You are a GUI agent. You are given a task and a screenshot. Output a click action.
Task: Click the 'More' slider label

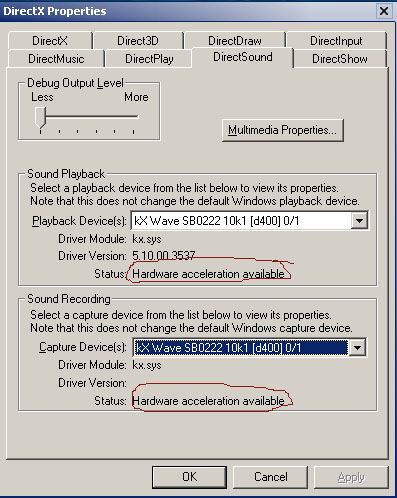pos(136,97)
